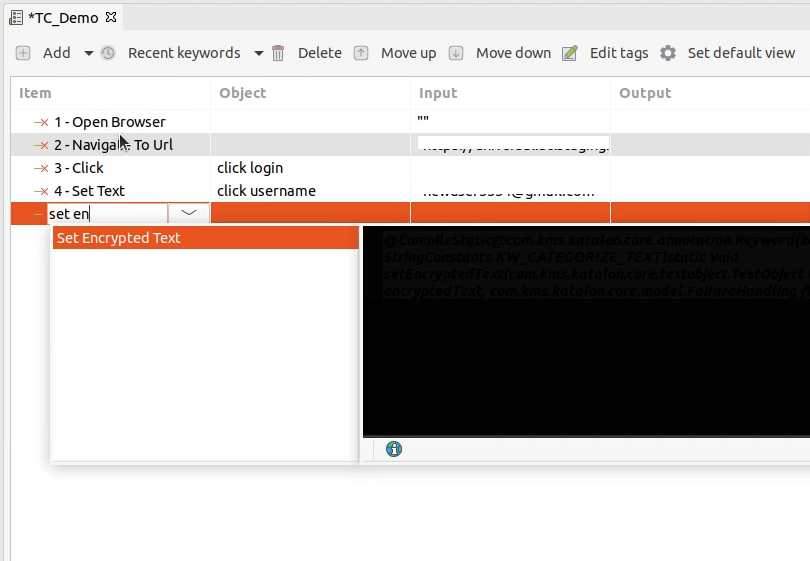Viewport: 810px width, 561px height.
Task: Click the Navigate To Url input cell
Action: [510, 145]
